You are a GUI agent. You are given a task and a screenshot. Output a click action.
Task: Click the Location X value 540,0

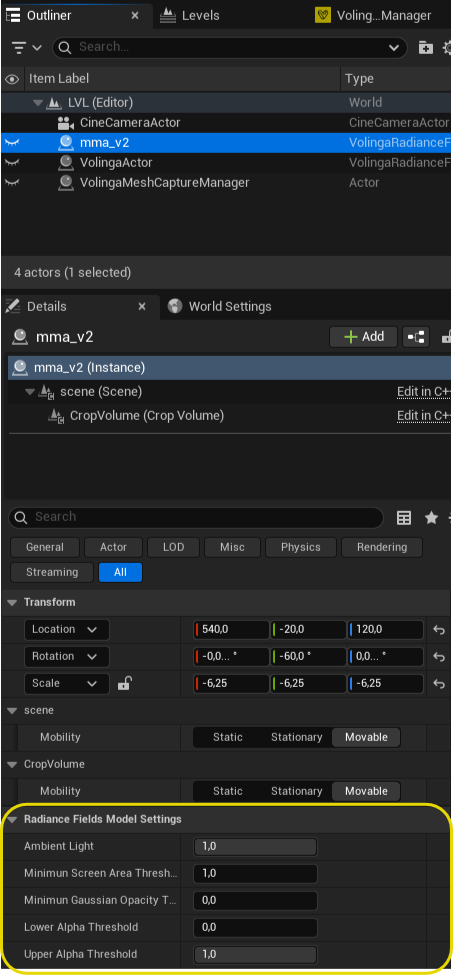point(231,629)
